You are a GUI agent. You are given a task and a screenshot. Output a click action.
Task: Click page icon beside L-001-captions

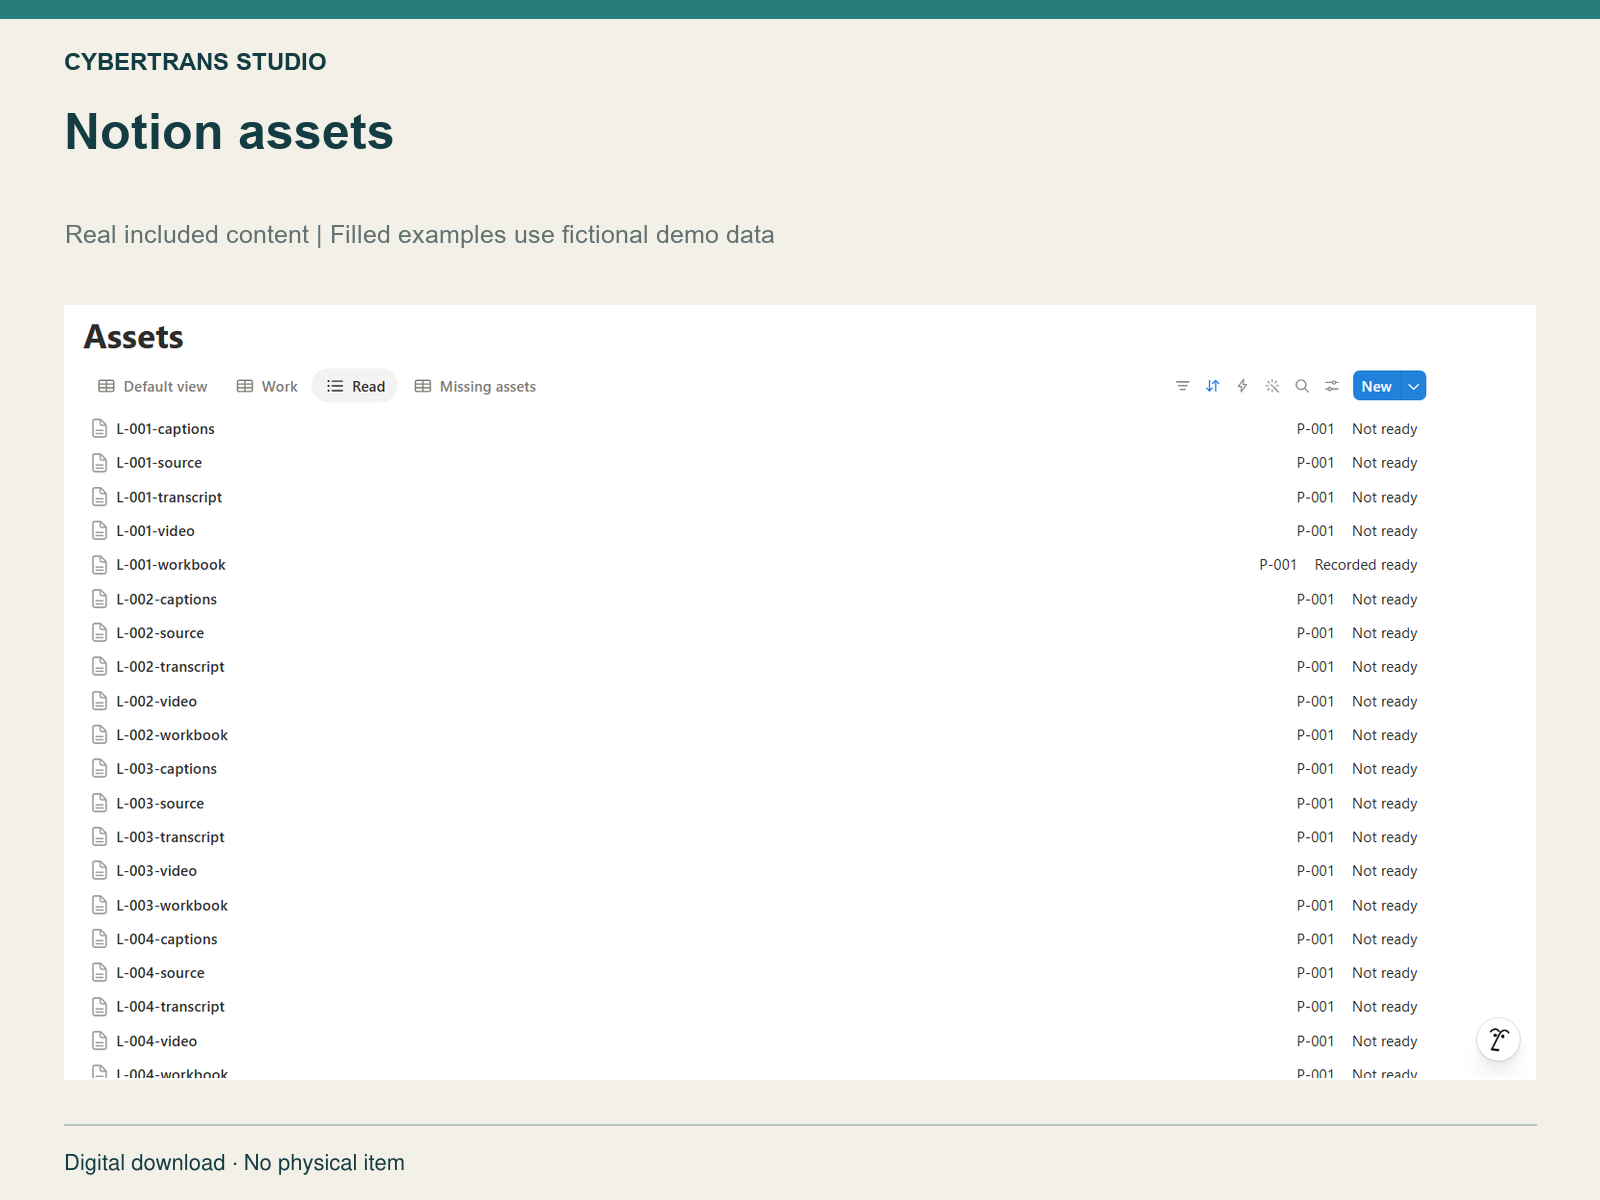(100, 429)
